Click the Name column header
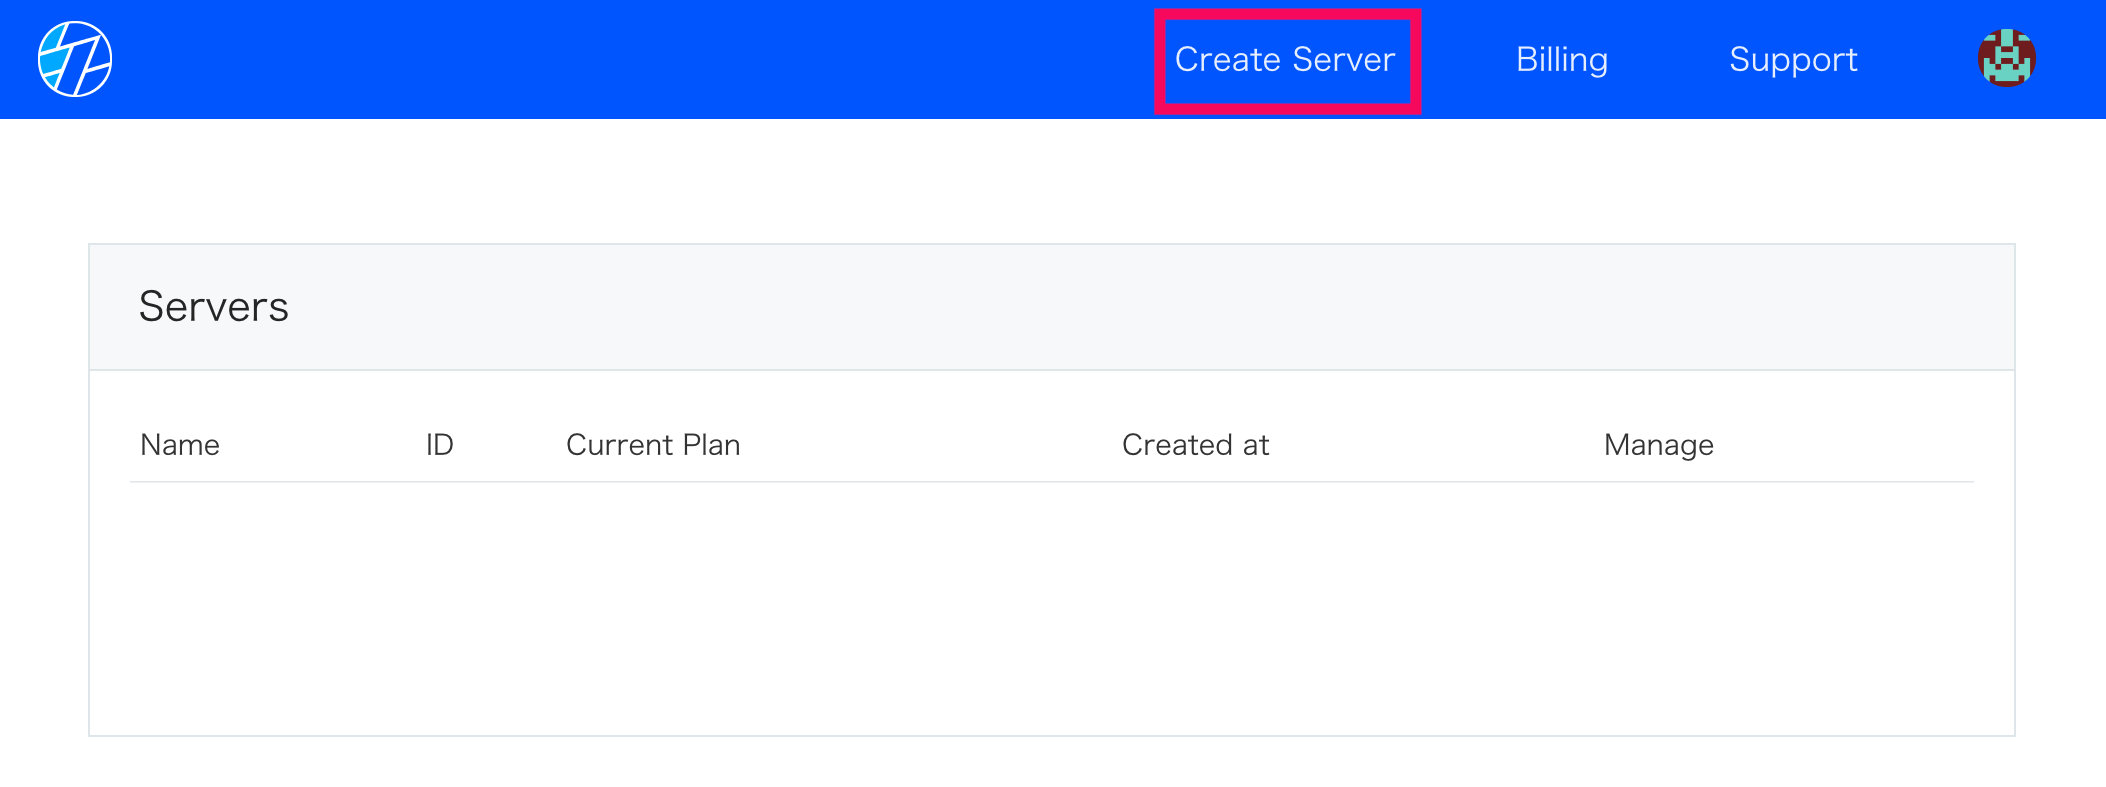Image resolution: width=2106 pixels, height=787 pixels. [x=180, y=445]
